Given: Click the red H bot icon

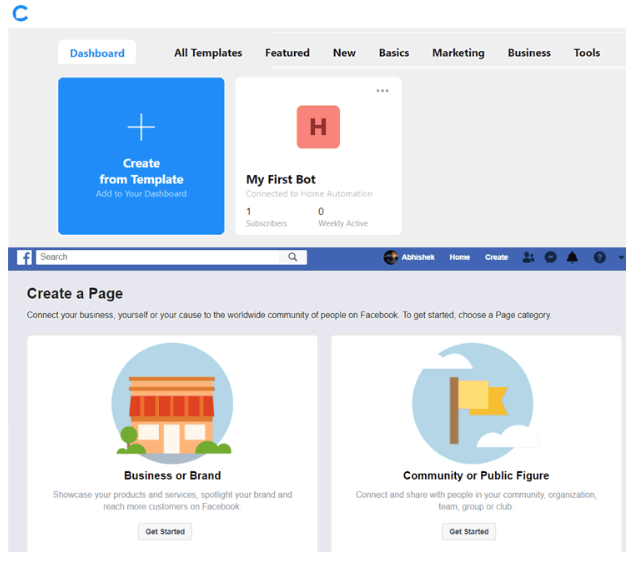Looking at the screenshot, I should coord(318,127).
